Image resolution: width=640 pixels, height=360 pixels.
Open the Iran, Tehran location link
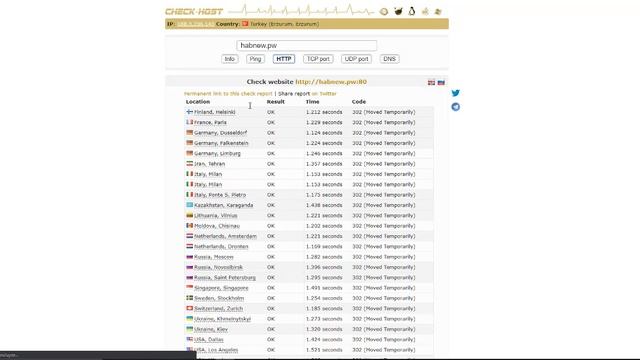(209, 164)
